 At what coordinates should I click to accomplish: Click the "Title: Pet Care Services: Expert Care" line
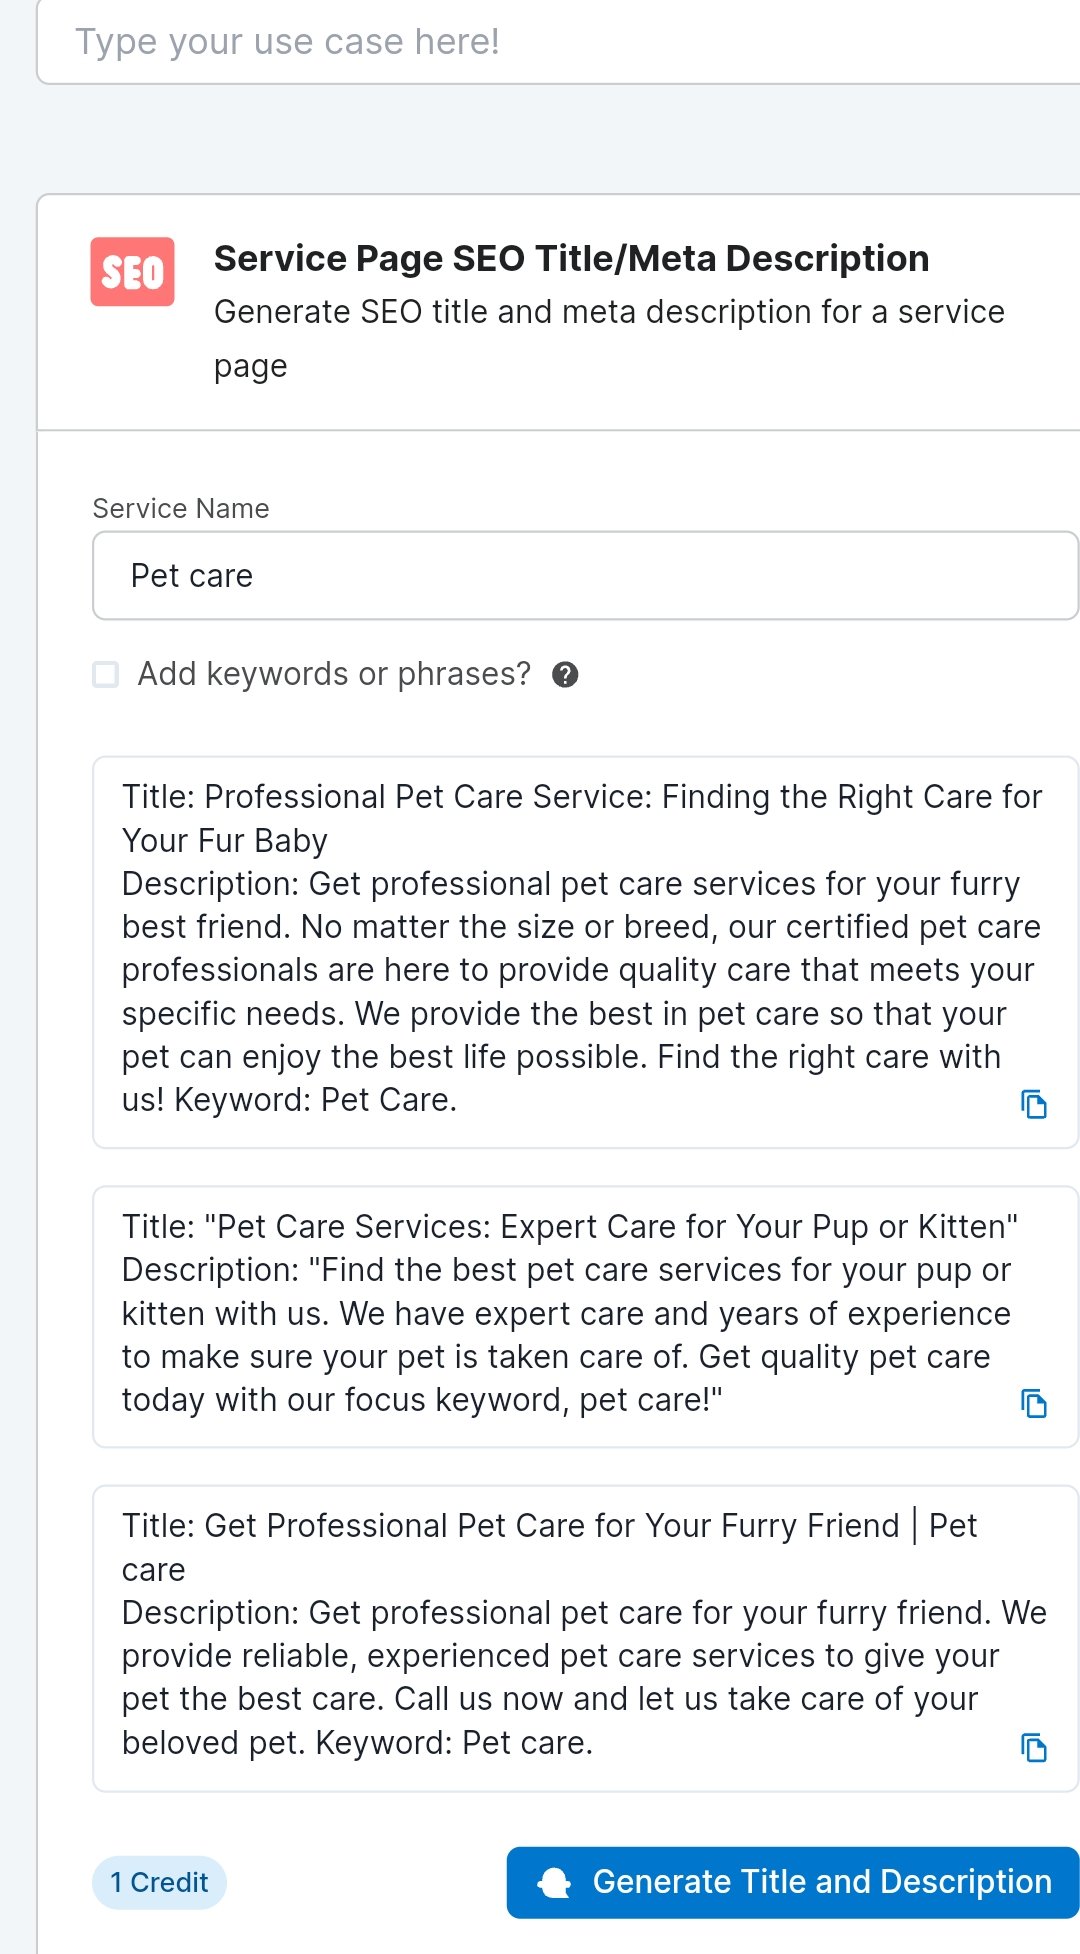pyautogui.click(x=569, y=1227)
